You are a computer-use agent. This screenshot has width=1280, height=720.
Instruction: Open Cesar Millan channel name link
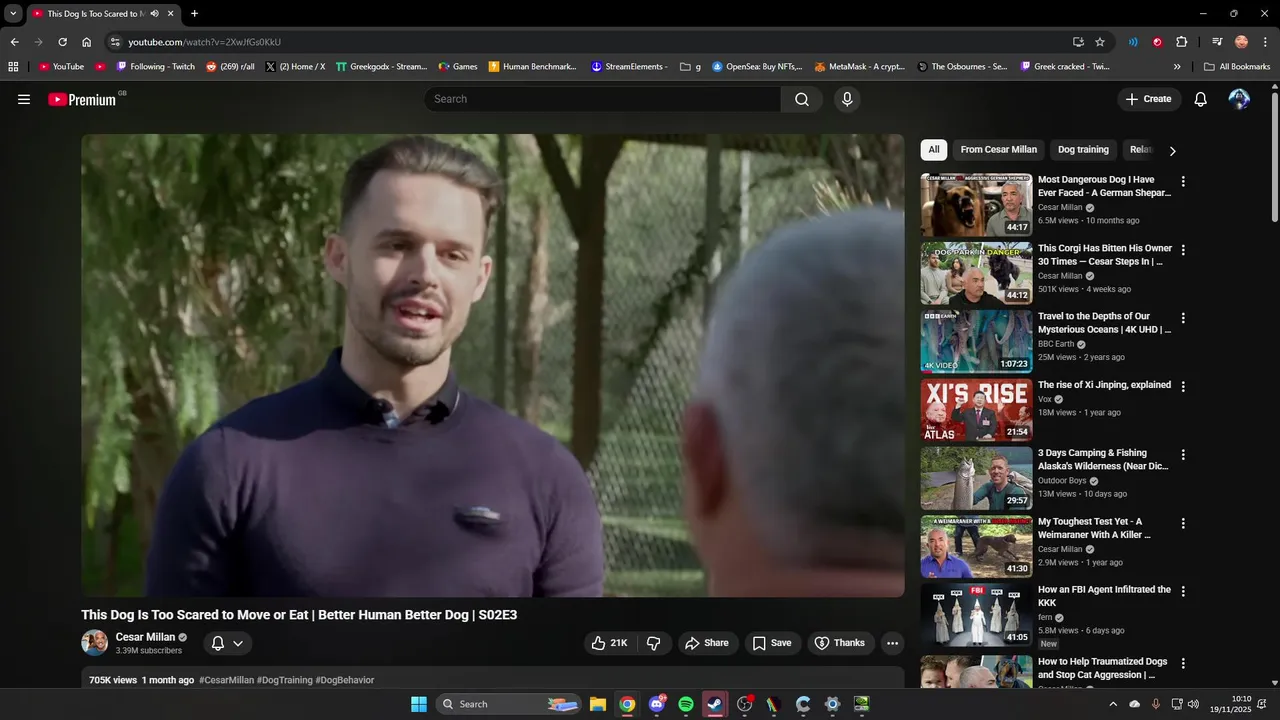pyautogui.click(x=145, y=637)
